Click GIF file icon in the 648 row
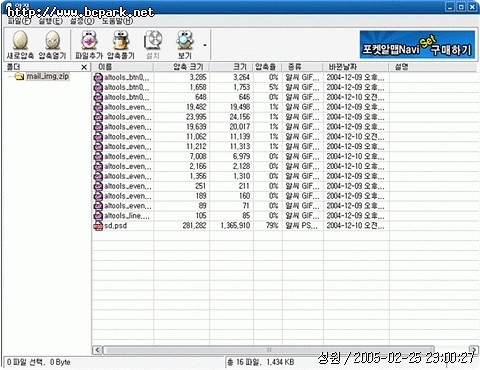Viewport: 480px width, 370px height. click(98, 97)
